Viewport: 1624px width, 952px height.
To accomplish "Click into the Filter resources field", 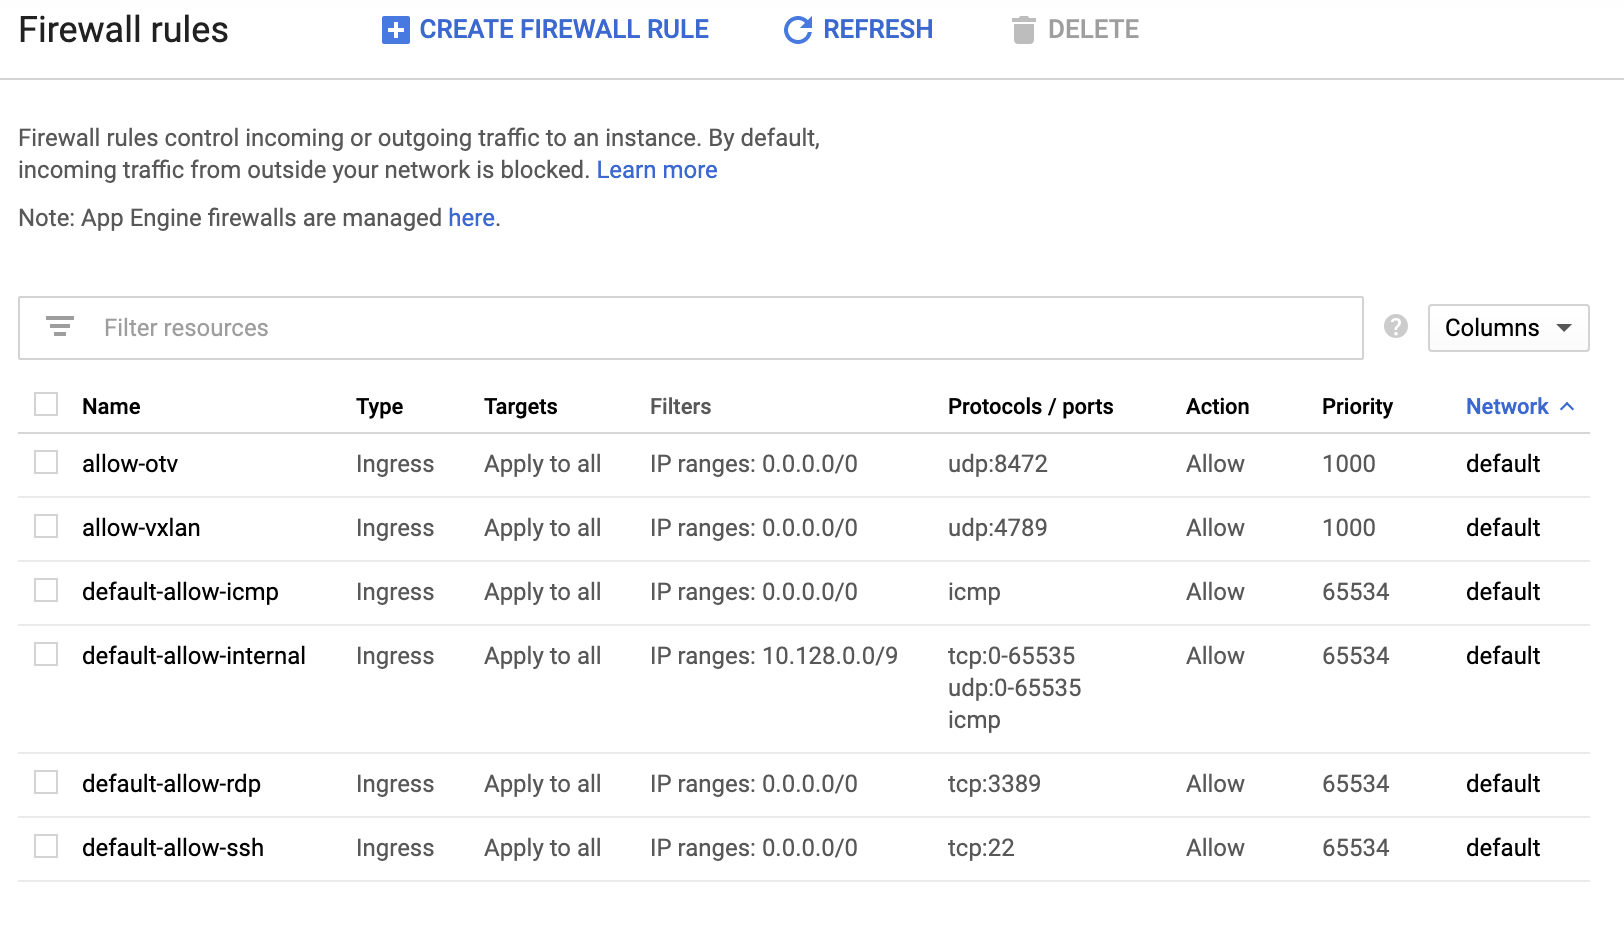I will click(x=700, y=328).
